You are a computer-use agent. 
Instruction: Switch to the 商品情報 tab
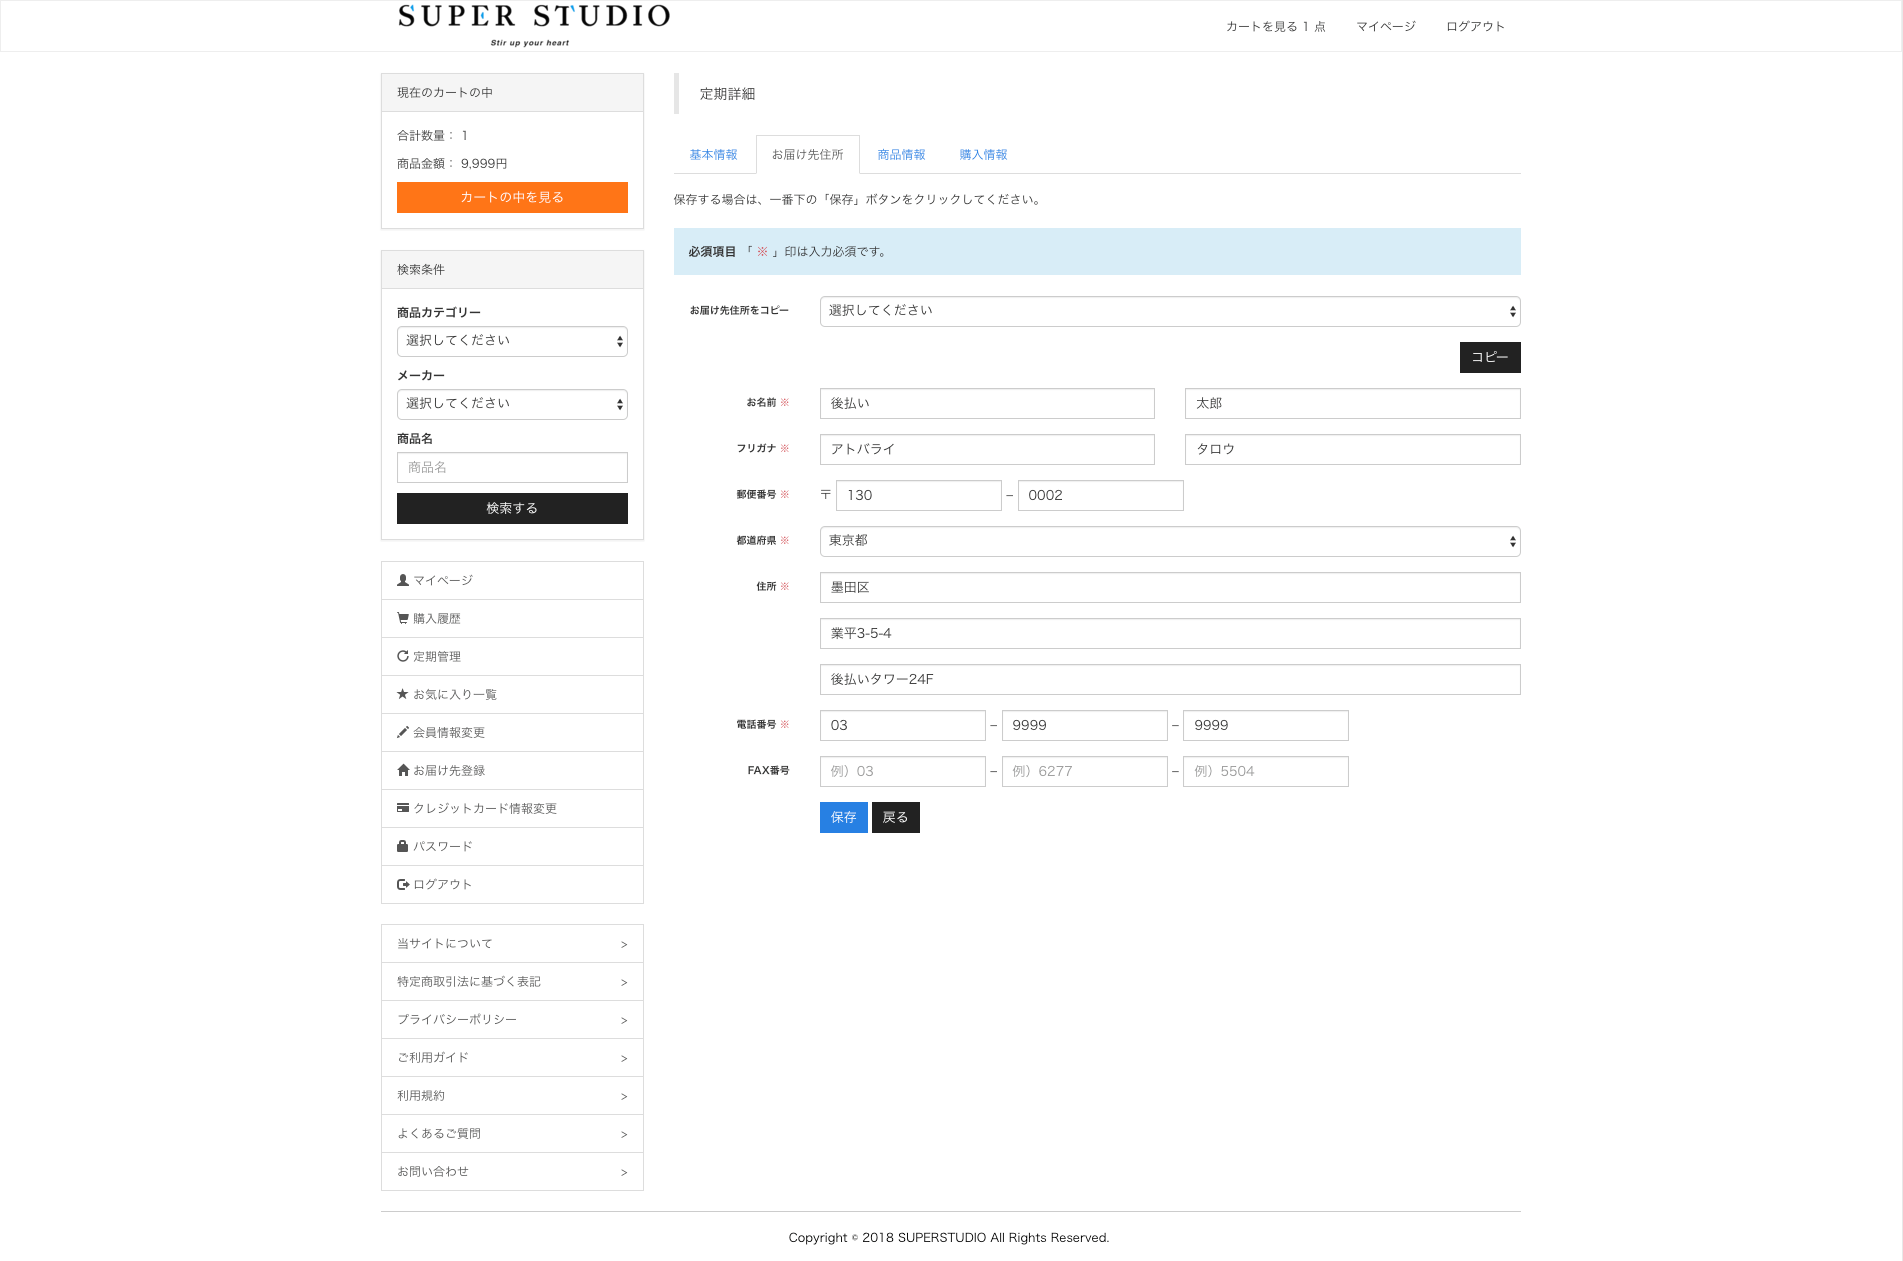[901, 155]
